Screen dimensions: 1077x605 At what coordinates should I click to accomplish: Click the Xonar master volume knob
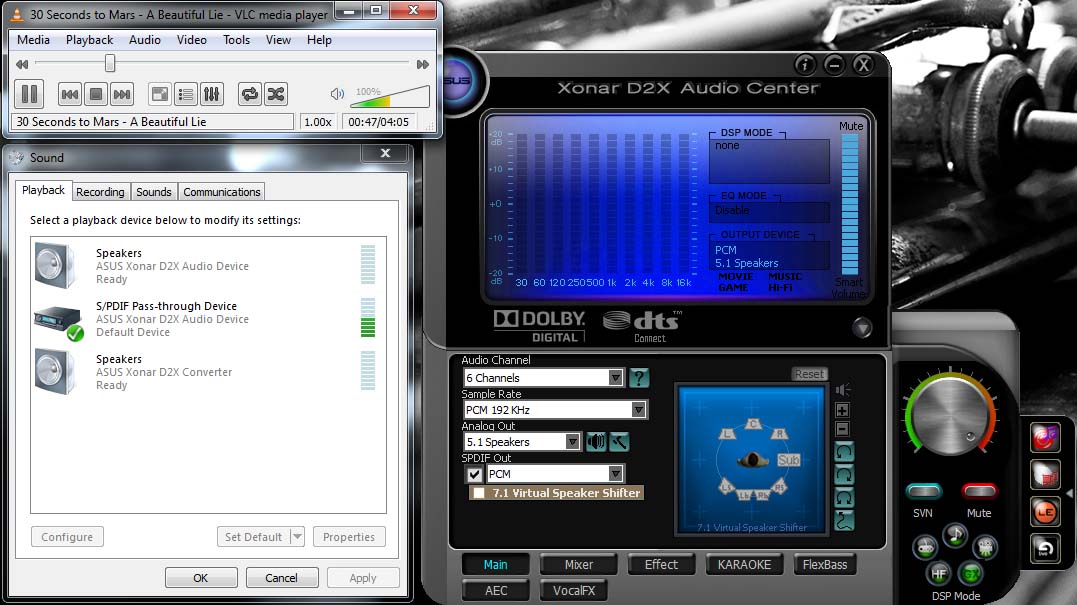pos(951,415)
